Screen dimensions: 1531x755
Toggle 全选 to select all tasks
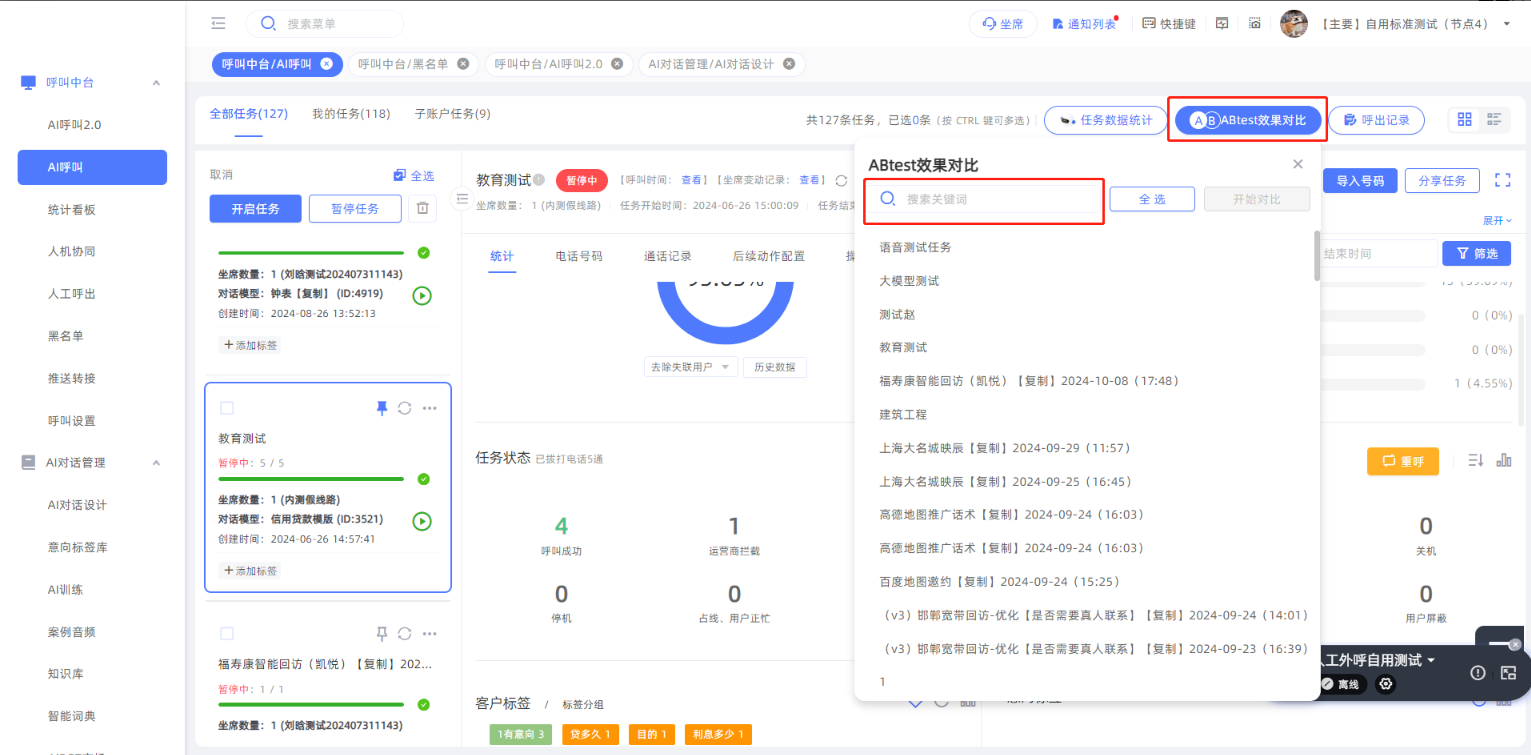[414, 175]
